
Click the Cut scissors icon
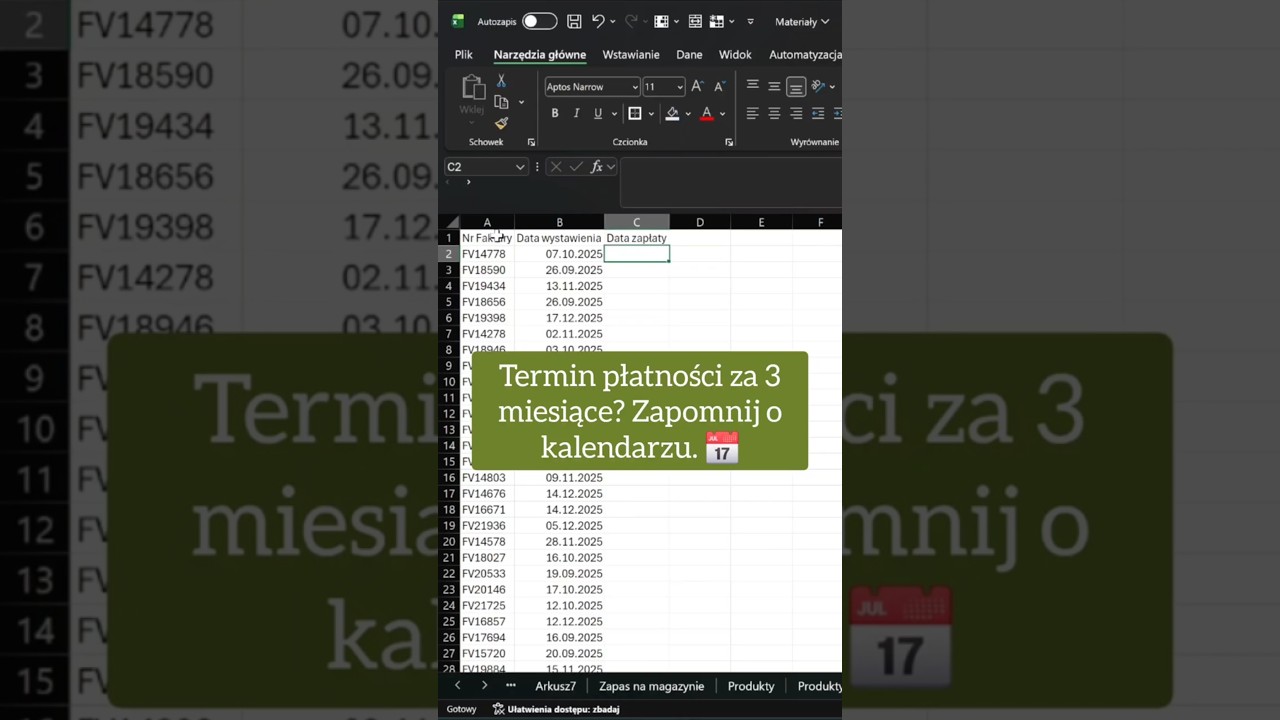(501, 81)
